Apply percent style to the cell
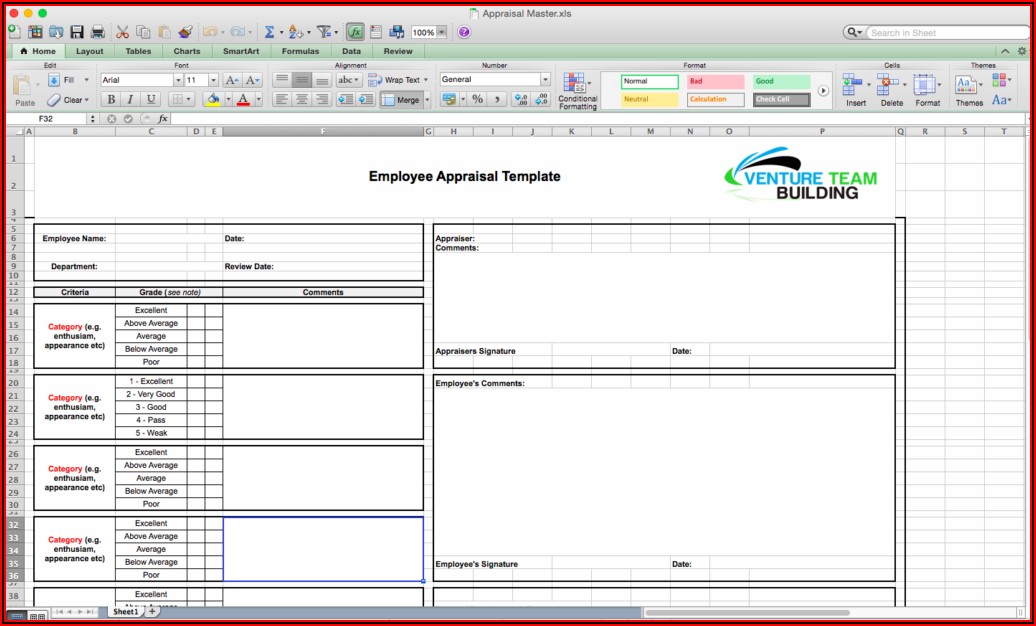1036x626 pixels. pos(477,99)
